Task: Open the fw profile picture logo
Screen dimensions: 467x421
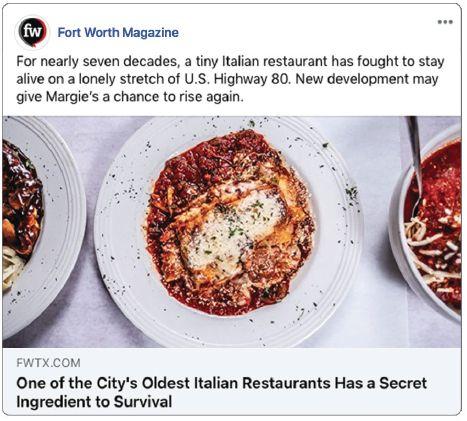Action: click(32, 32)
